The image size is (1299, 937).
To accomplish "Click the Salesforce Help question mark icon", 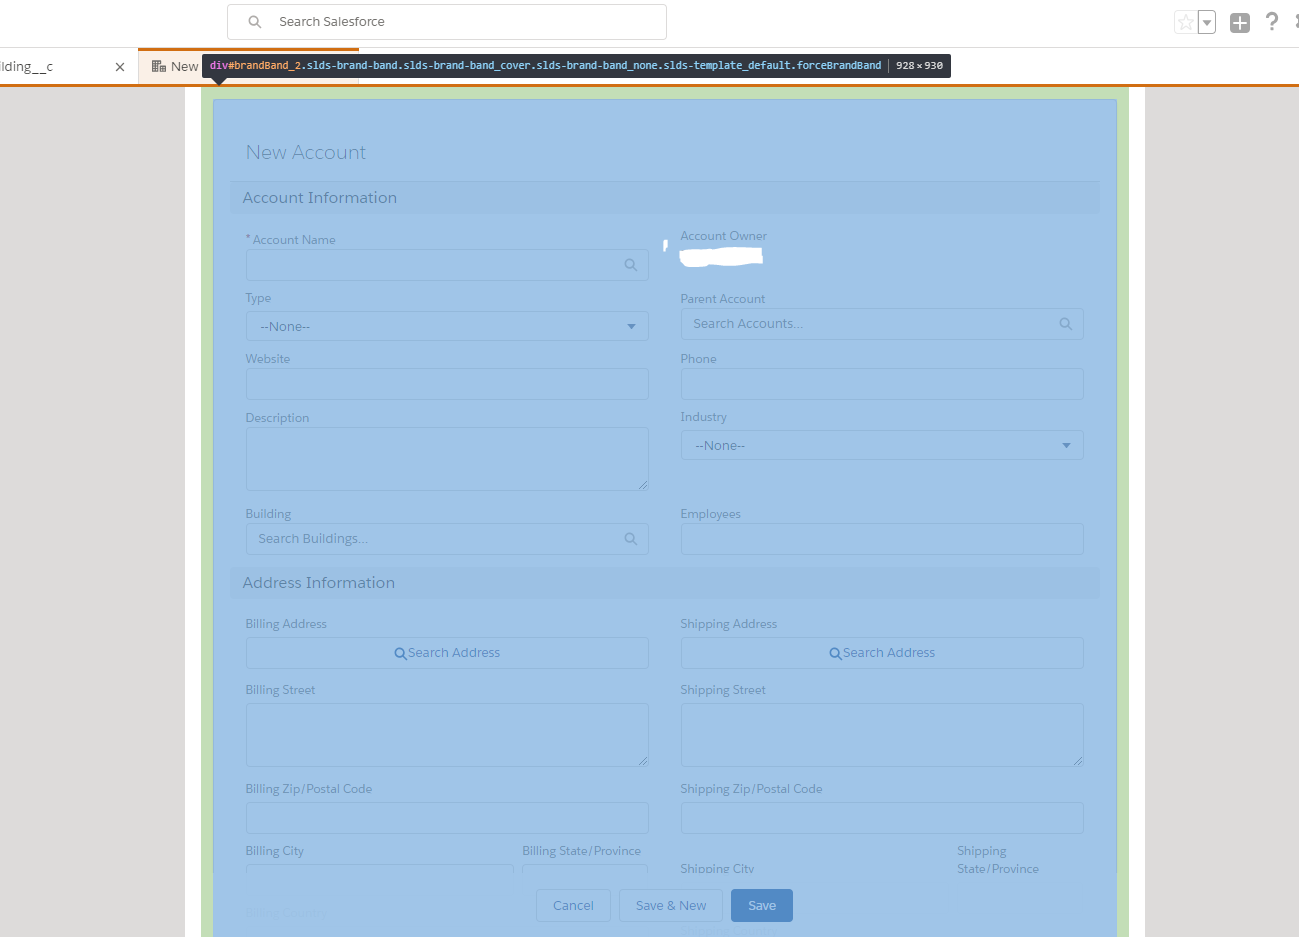I will (x=1273, y=21).
